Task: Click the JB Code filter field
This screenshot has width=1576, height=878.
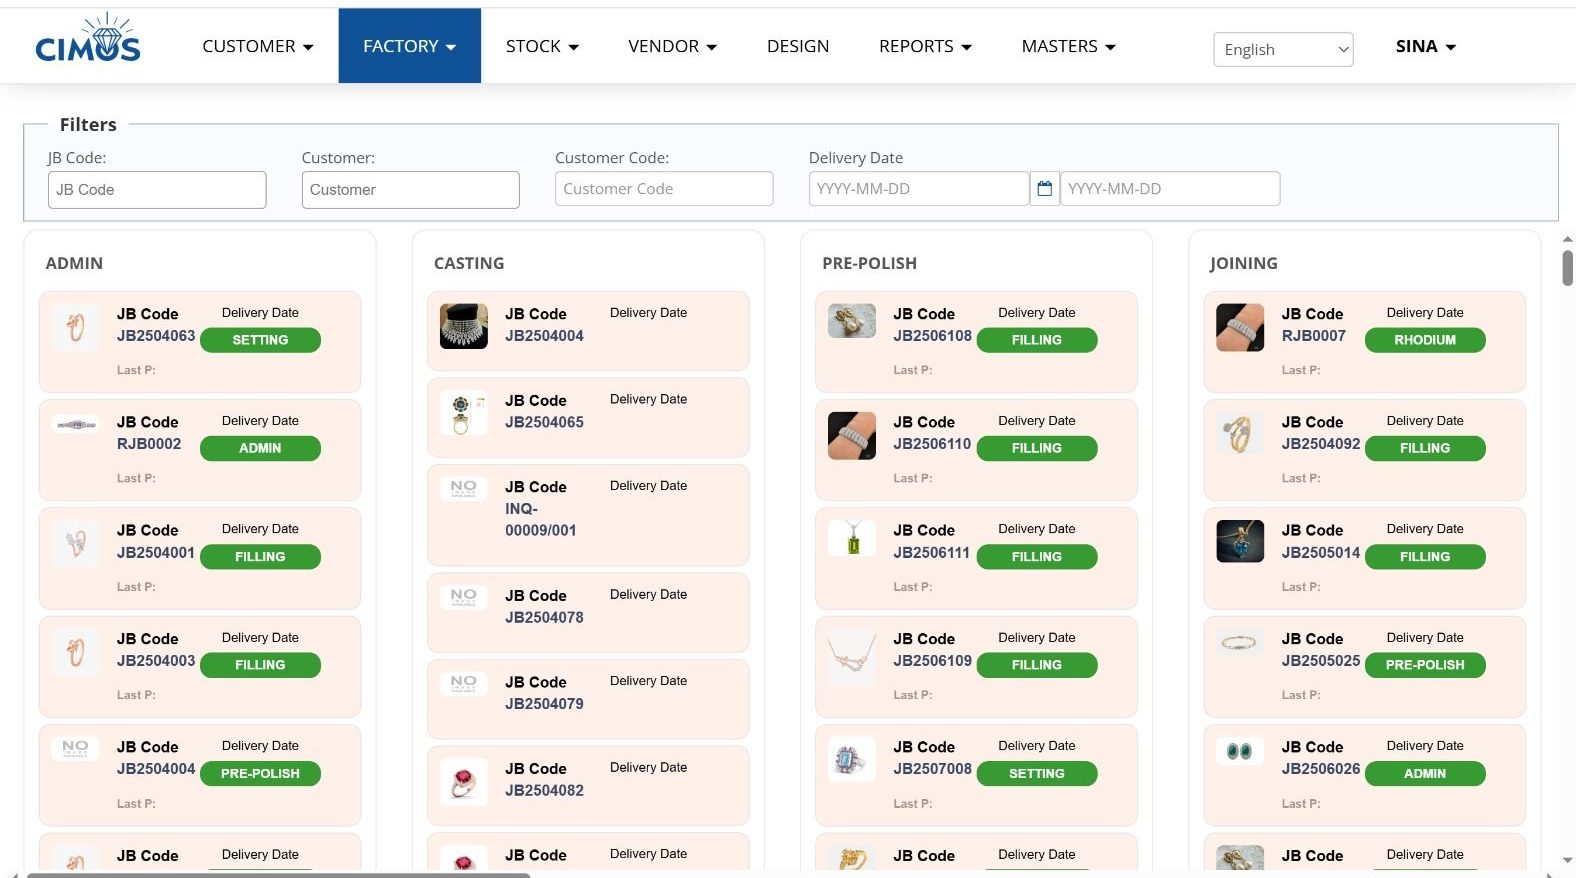Action: 157,190
